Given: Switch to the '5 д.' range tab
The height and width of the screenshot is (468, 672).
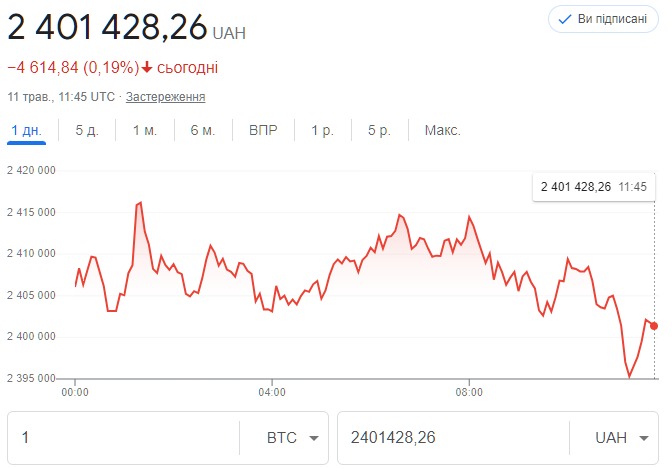Looking at the screenshot, I should [86, 131].
